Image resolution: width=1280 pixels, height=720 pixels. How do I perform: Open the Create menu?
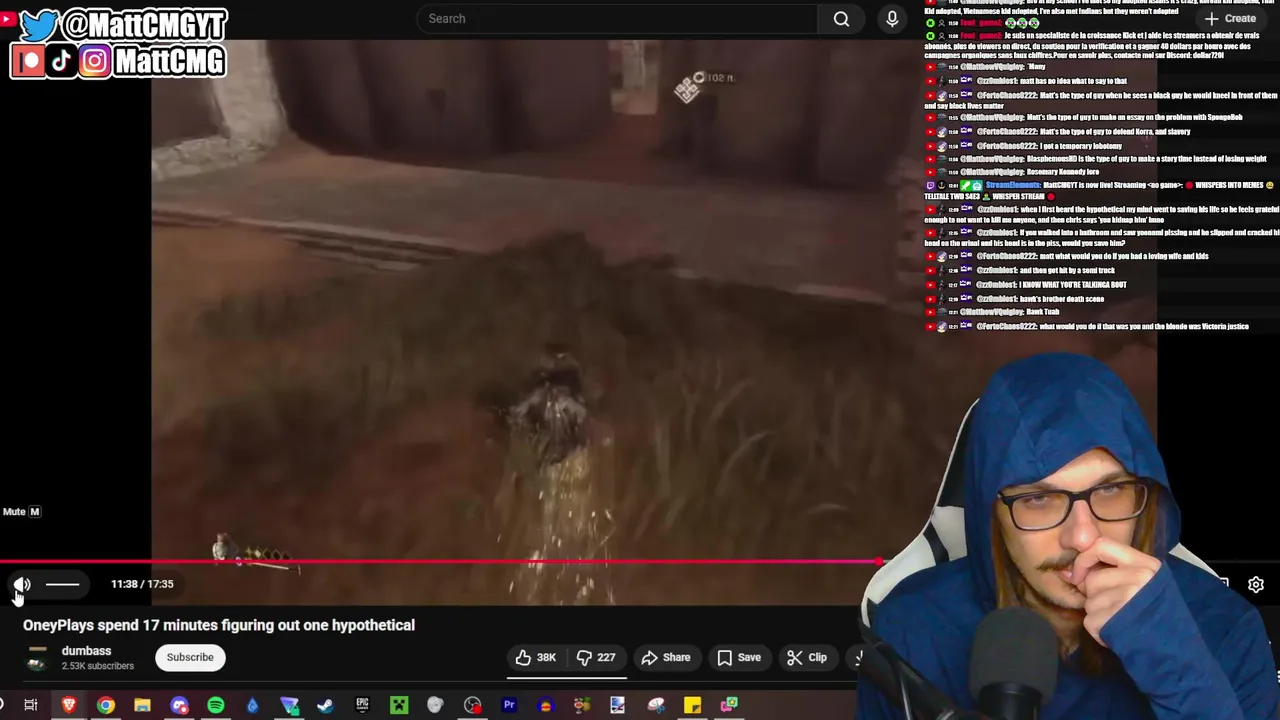[1230, 18]
